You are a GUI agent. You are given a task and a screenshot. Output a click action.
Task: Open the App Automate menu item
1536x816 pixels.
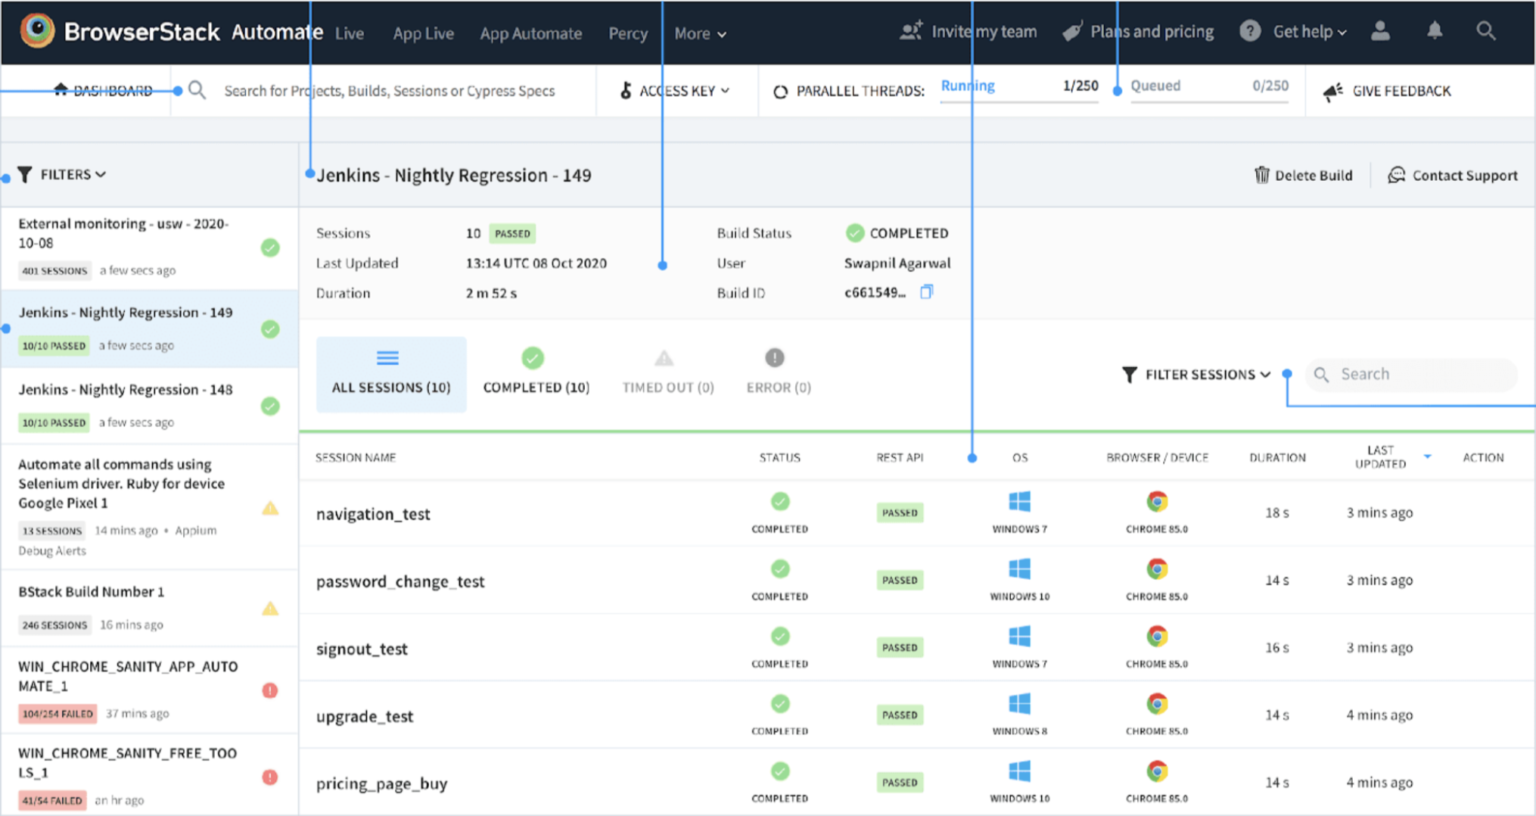[531, 33]
